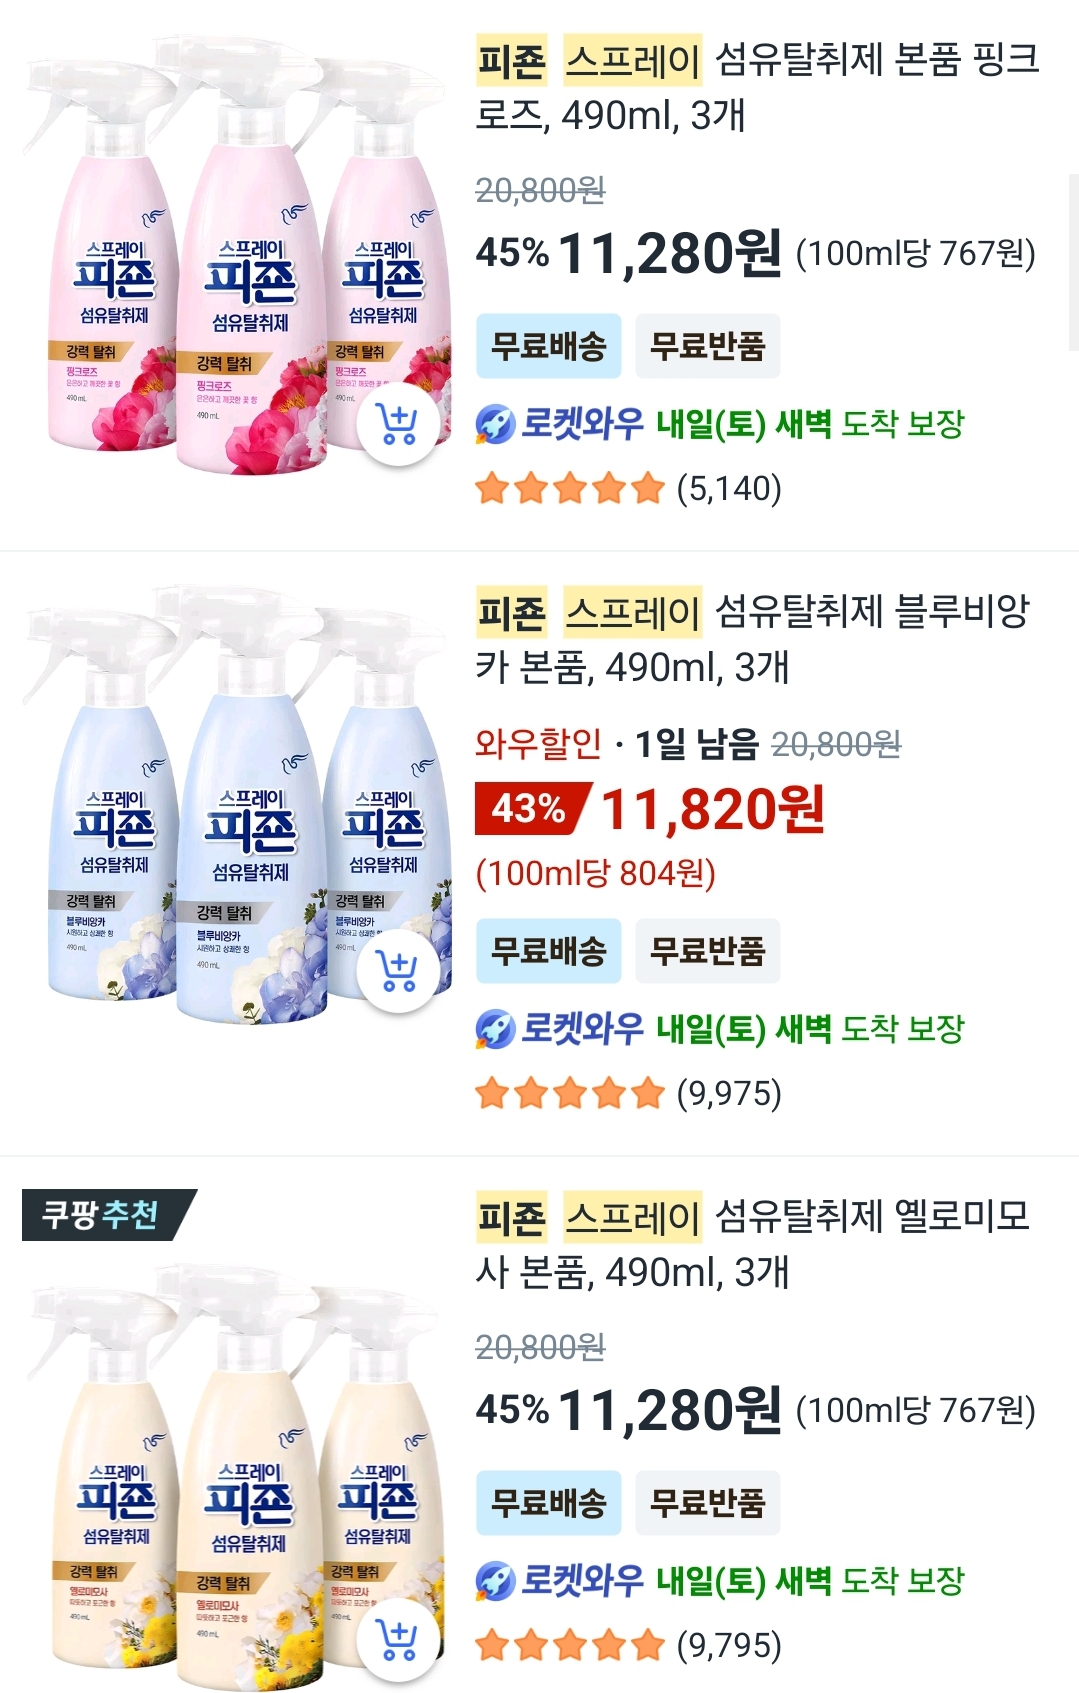The width and height of the screenshot is (1079, 1693).
Task: Open star rating with 9,795 reviews
Action: coord(629,1645)
